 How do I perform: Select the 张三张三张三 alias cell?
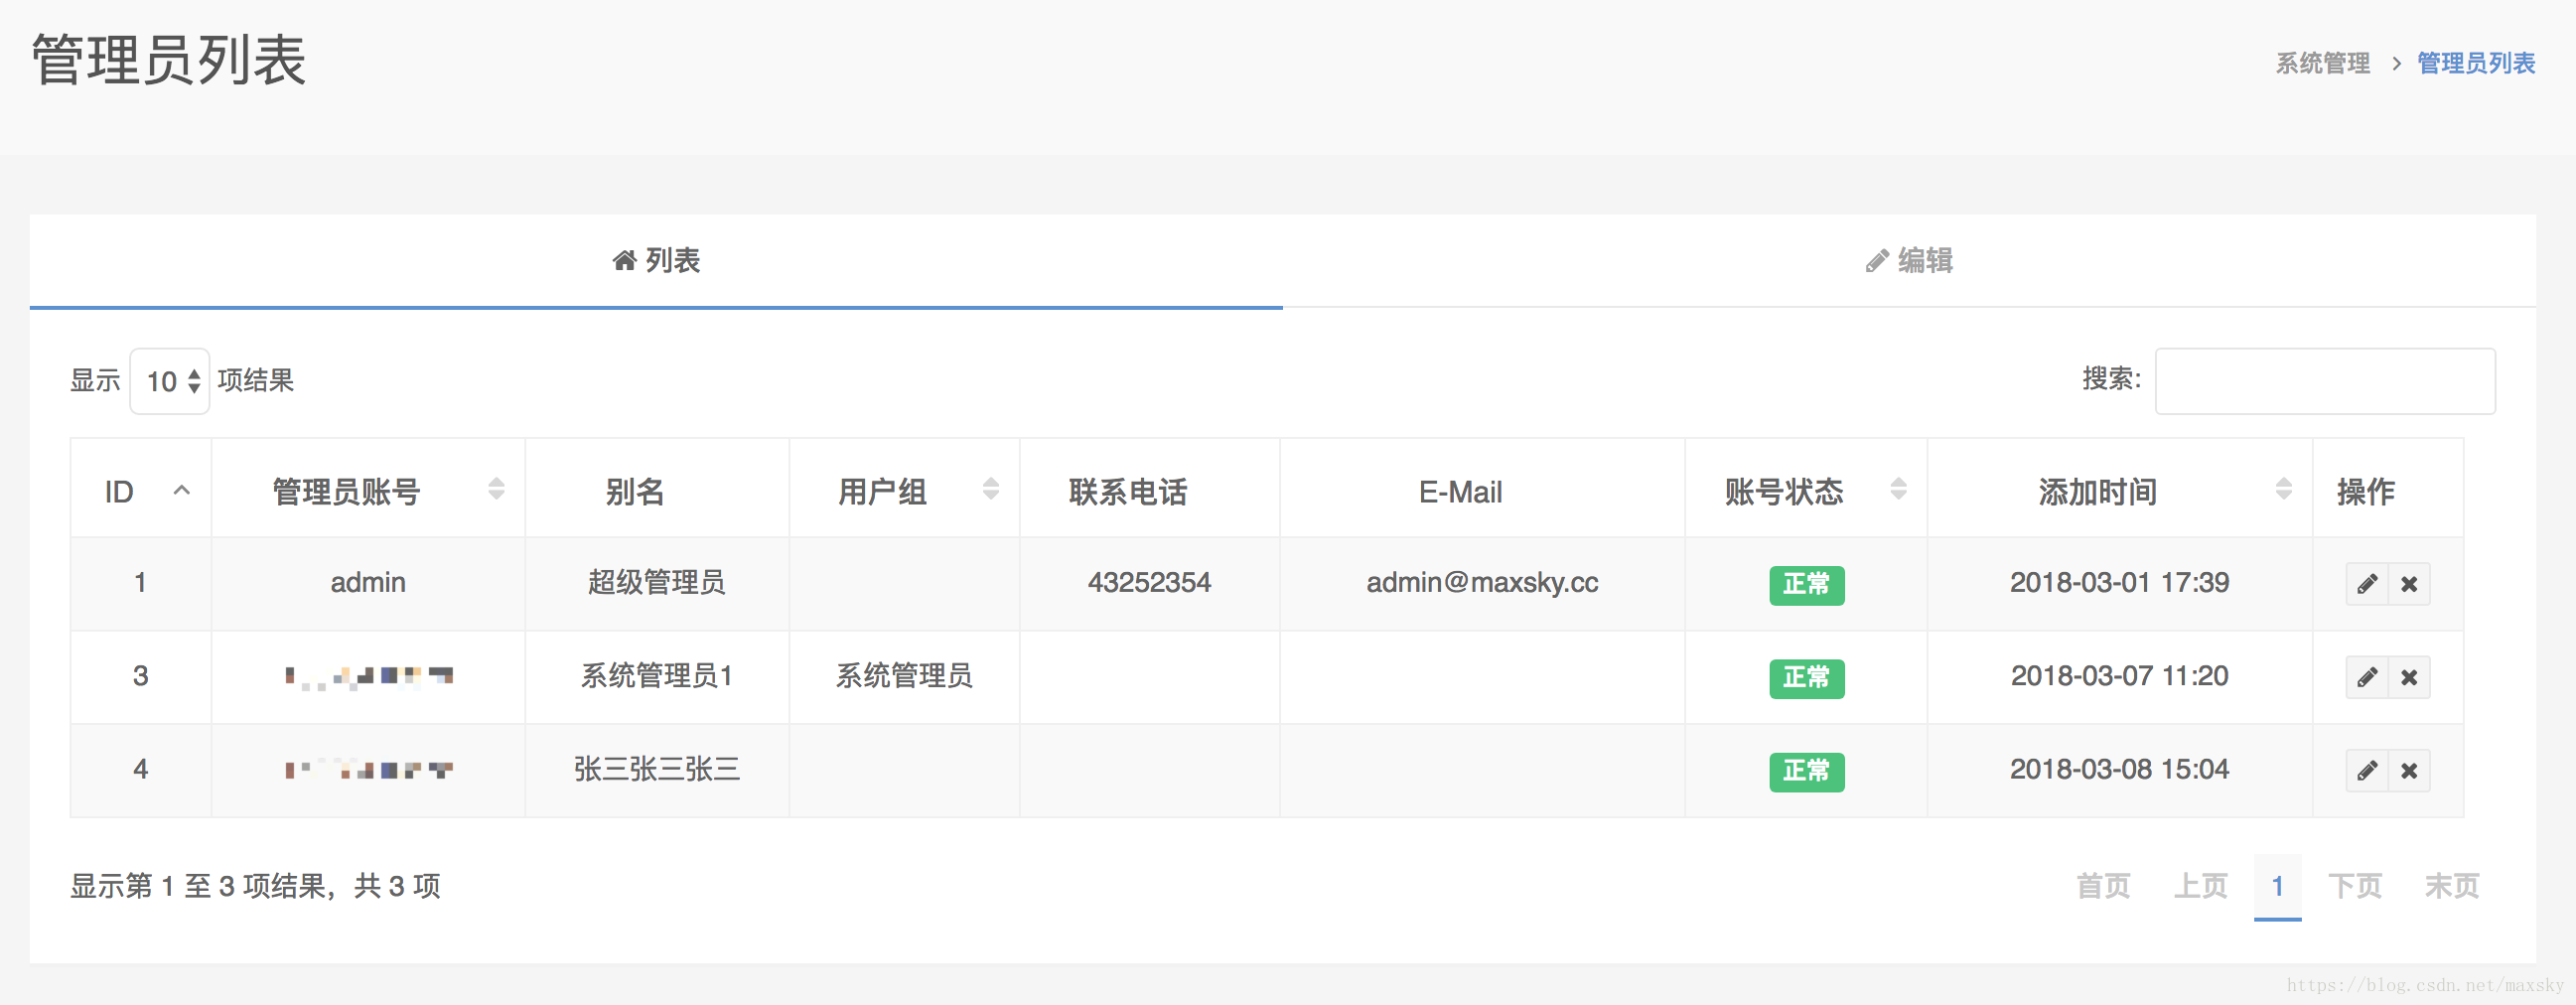point(656,769)
